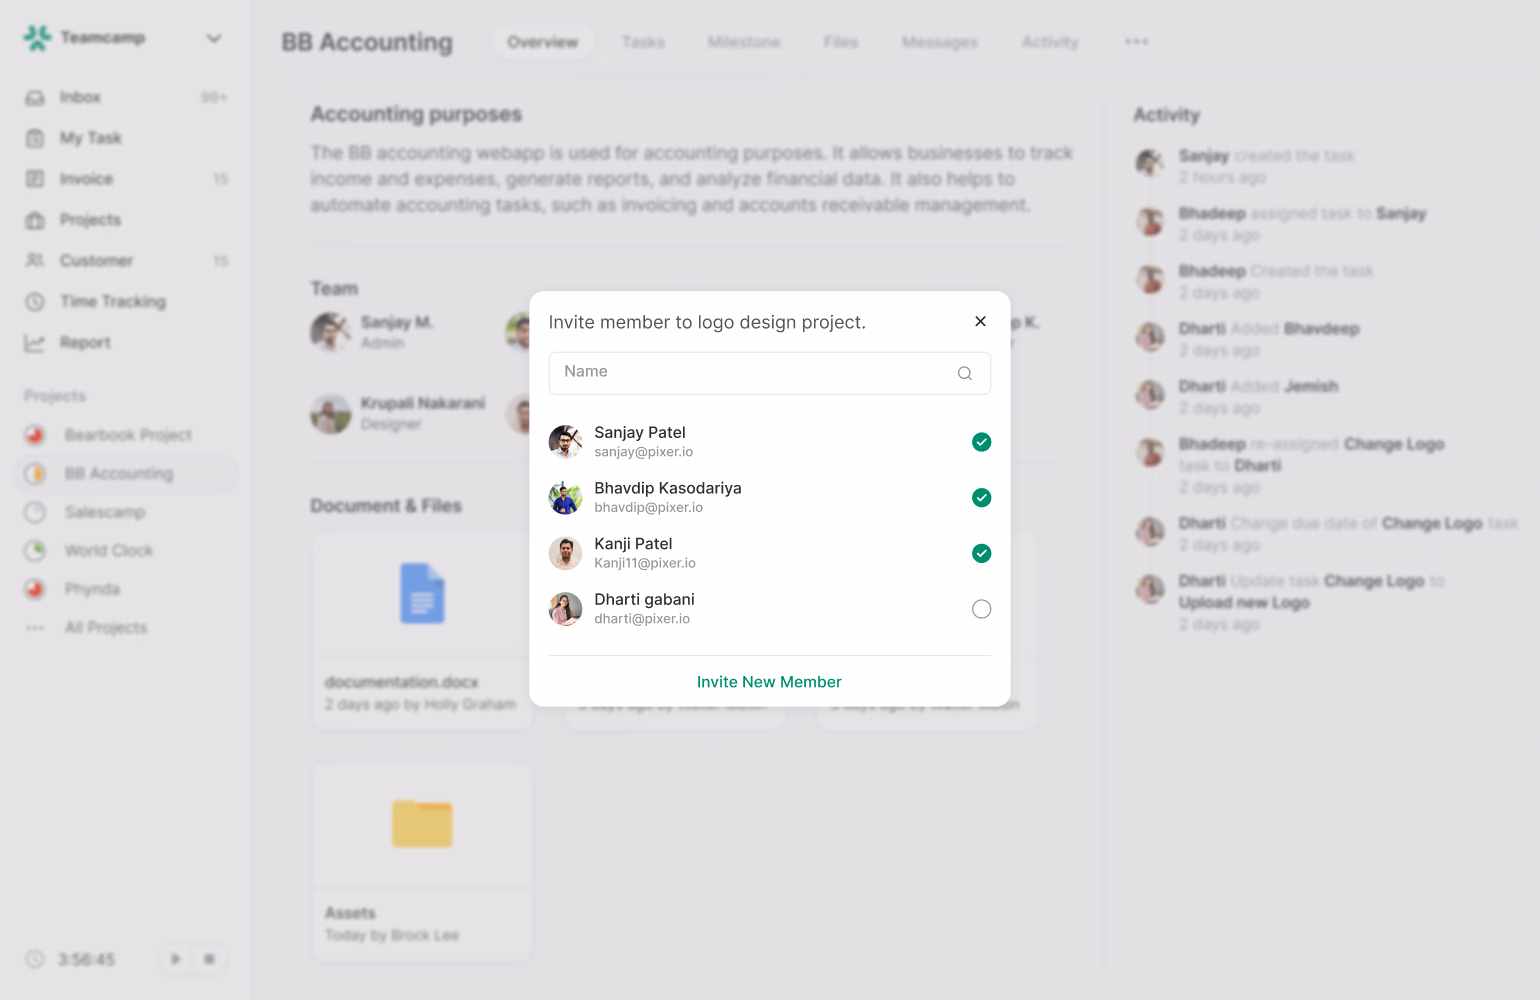Switch to the Overview tab

click(x=542, y=42)
